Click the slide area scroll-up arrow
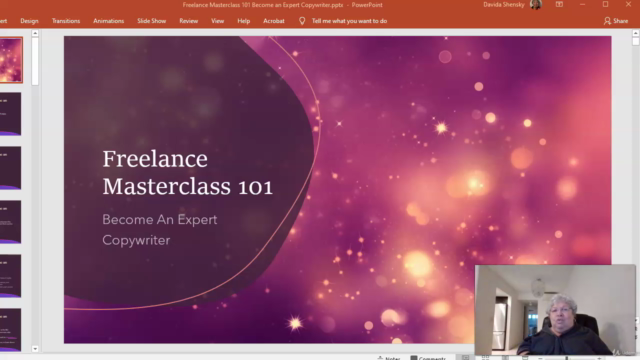 (636, 33)
